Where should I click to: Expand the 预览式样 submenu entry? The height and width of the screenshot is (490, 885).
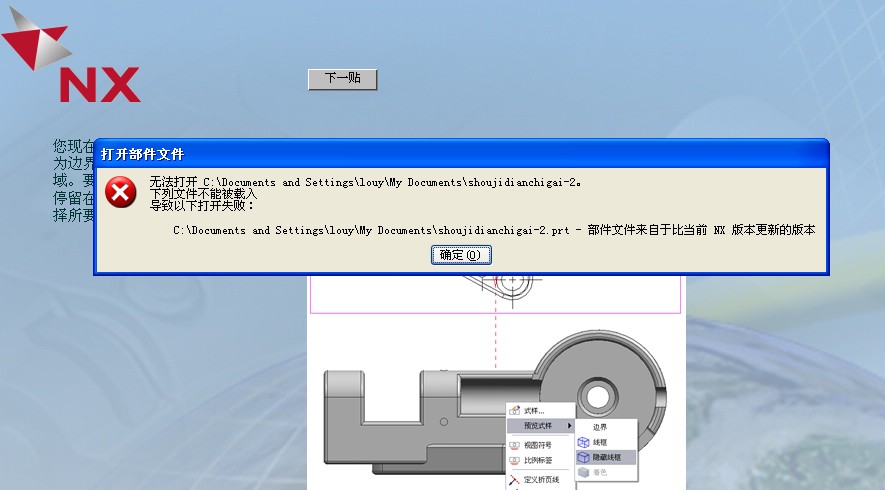540,425
